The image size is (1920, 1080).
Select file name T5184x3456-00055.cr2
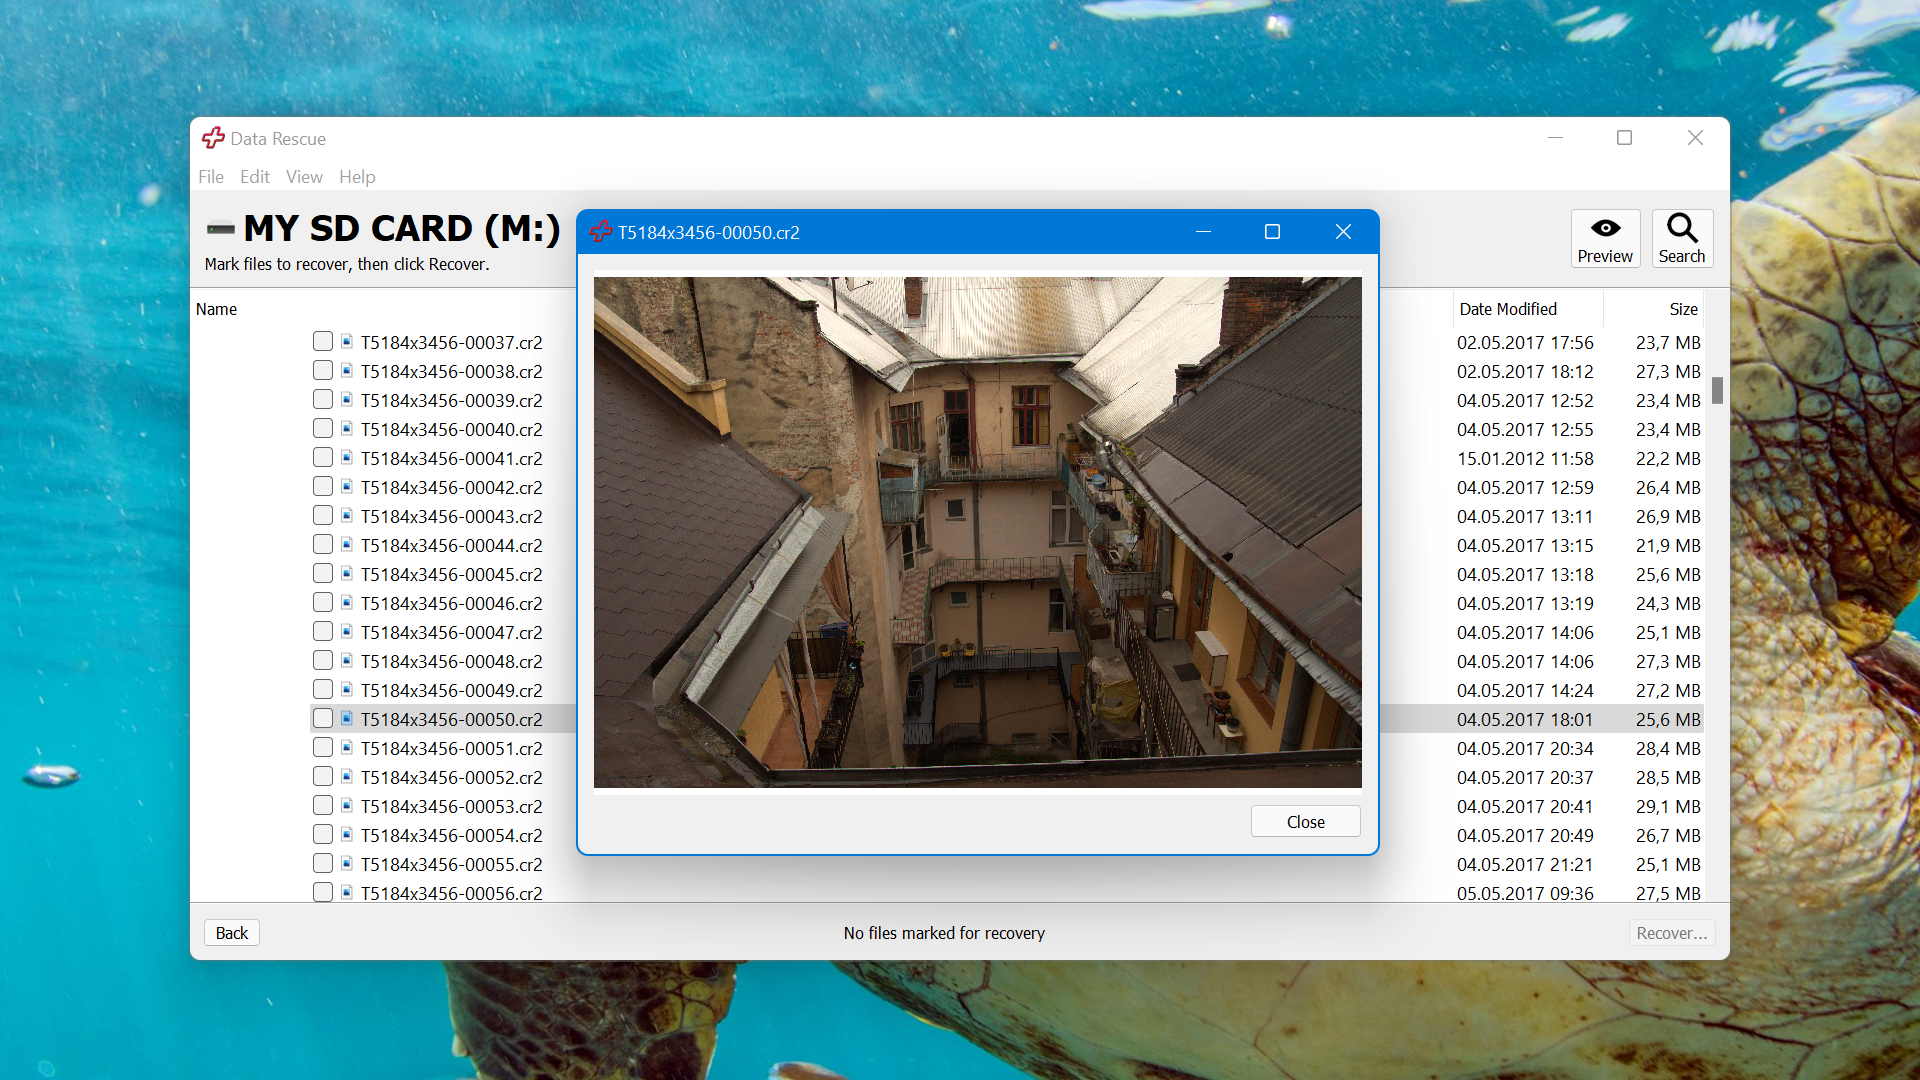[x=451, y=864]
